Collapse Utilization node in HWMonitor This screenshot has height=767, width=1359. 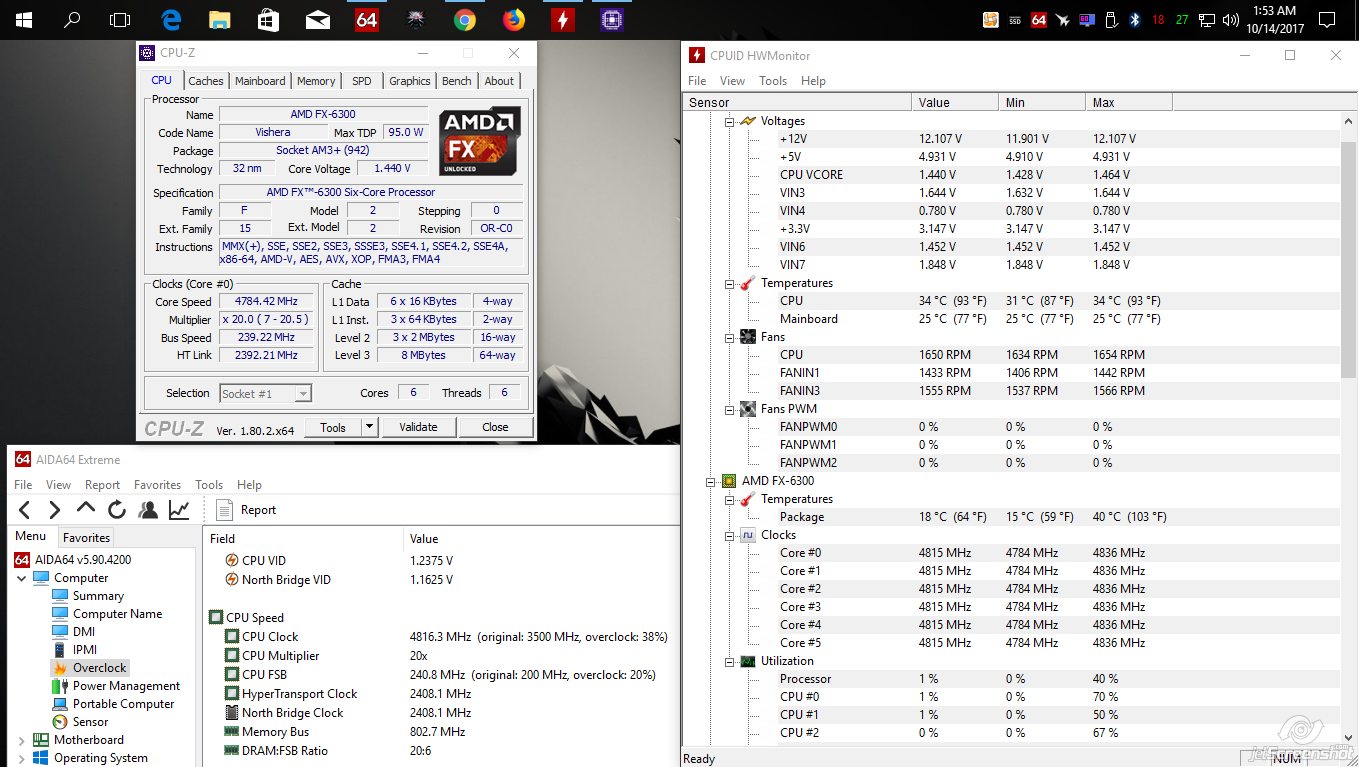730,661
